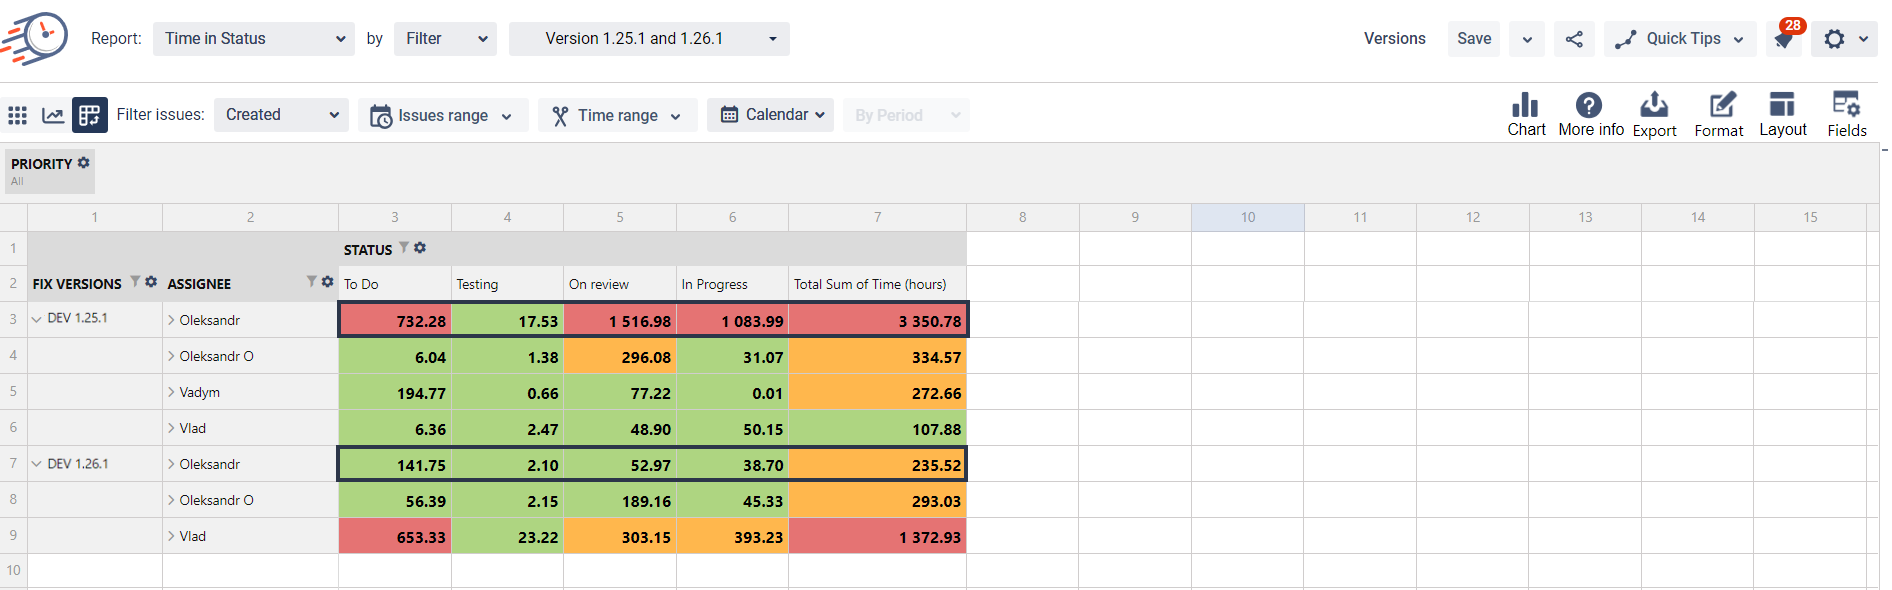Expand the Vadym assignee row

(171, 392)
